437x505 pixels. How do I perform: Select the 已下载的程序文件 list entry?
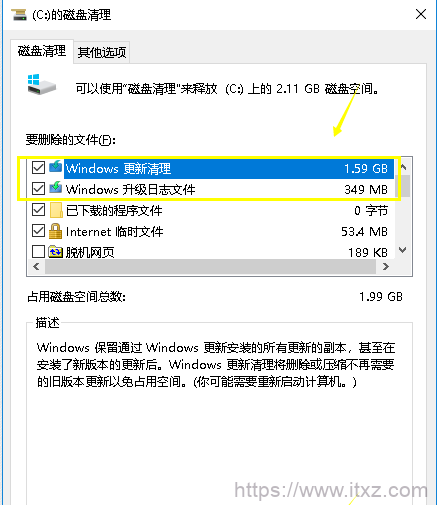211,210
